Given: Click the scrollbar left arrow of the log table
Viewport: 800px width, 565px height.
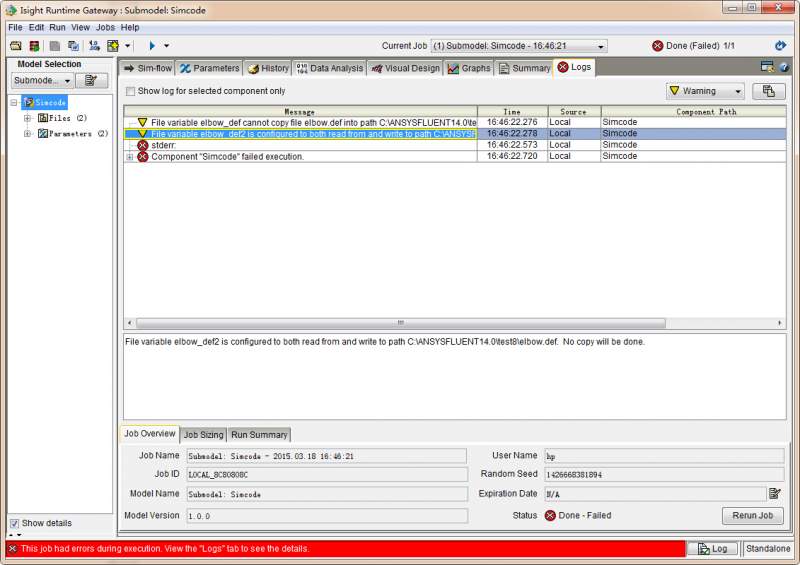Looking at the screenshot, I should point(130,323).
